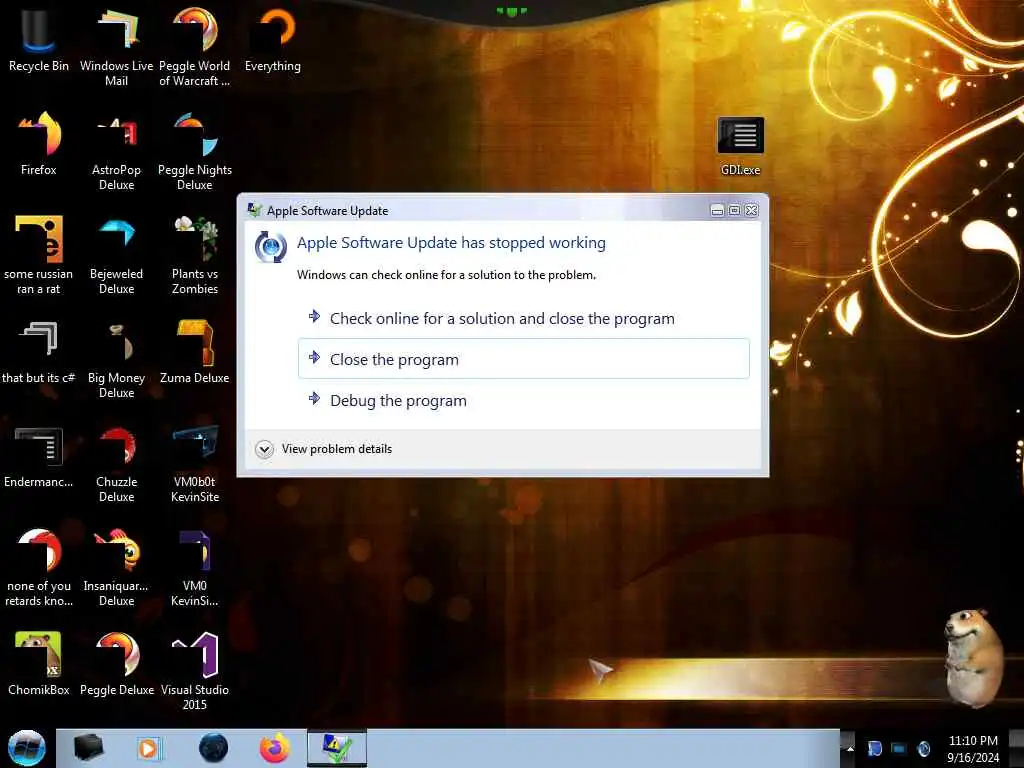Expand View problem details
Image resolution: width=1024 pixels, height=768 pixels.
point(324,449)
